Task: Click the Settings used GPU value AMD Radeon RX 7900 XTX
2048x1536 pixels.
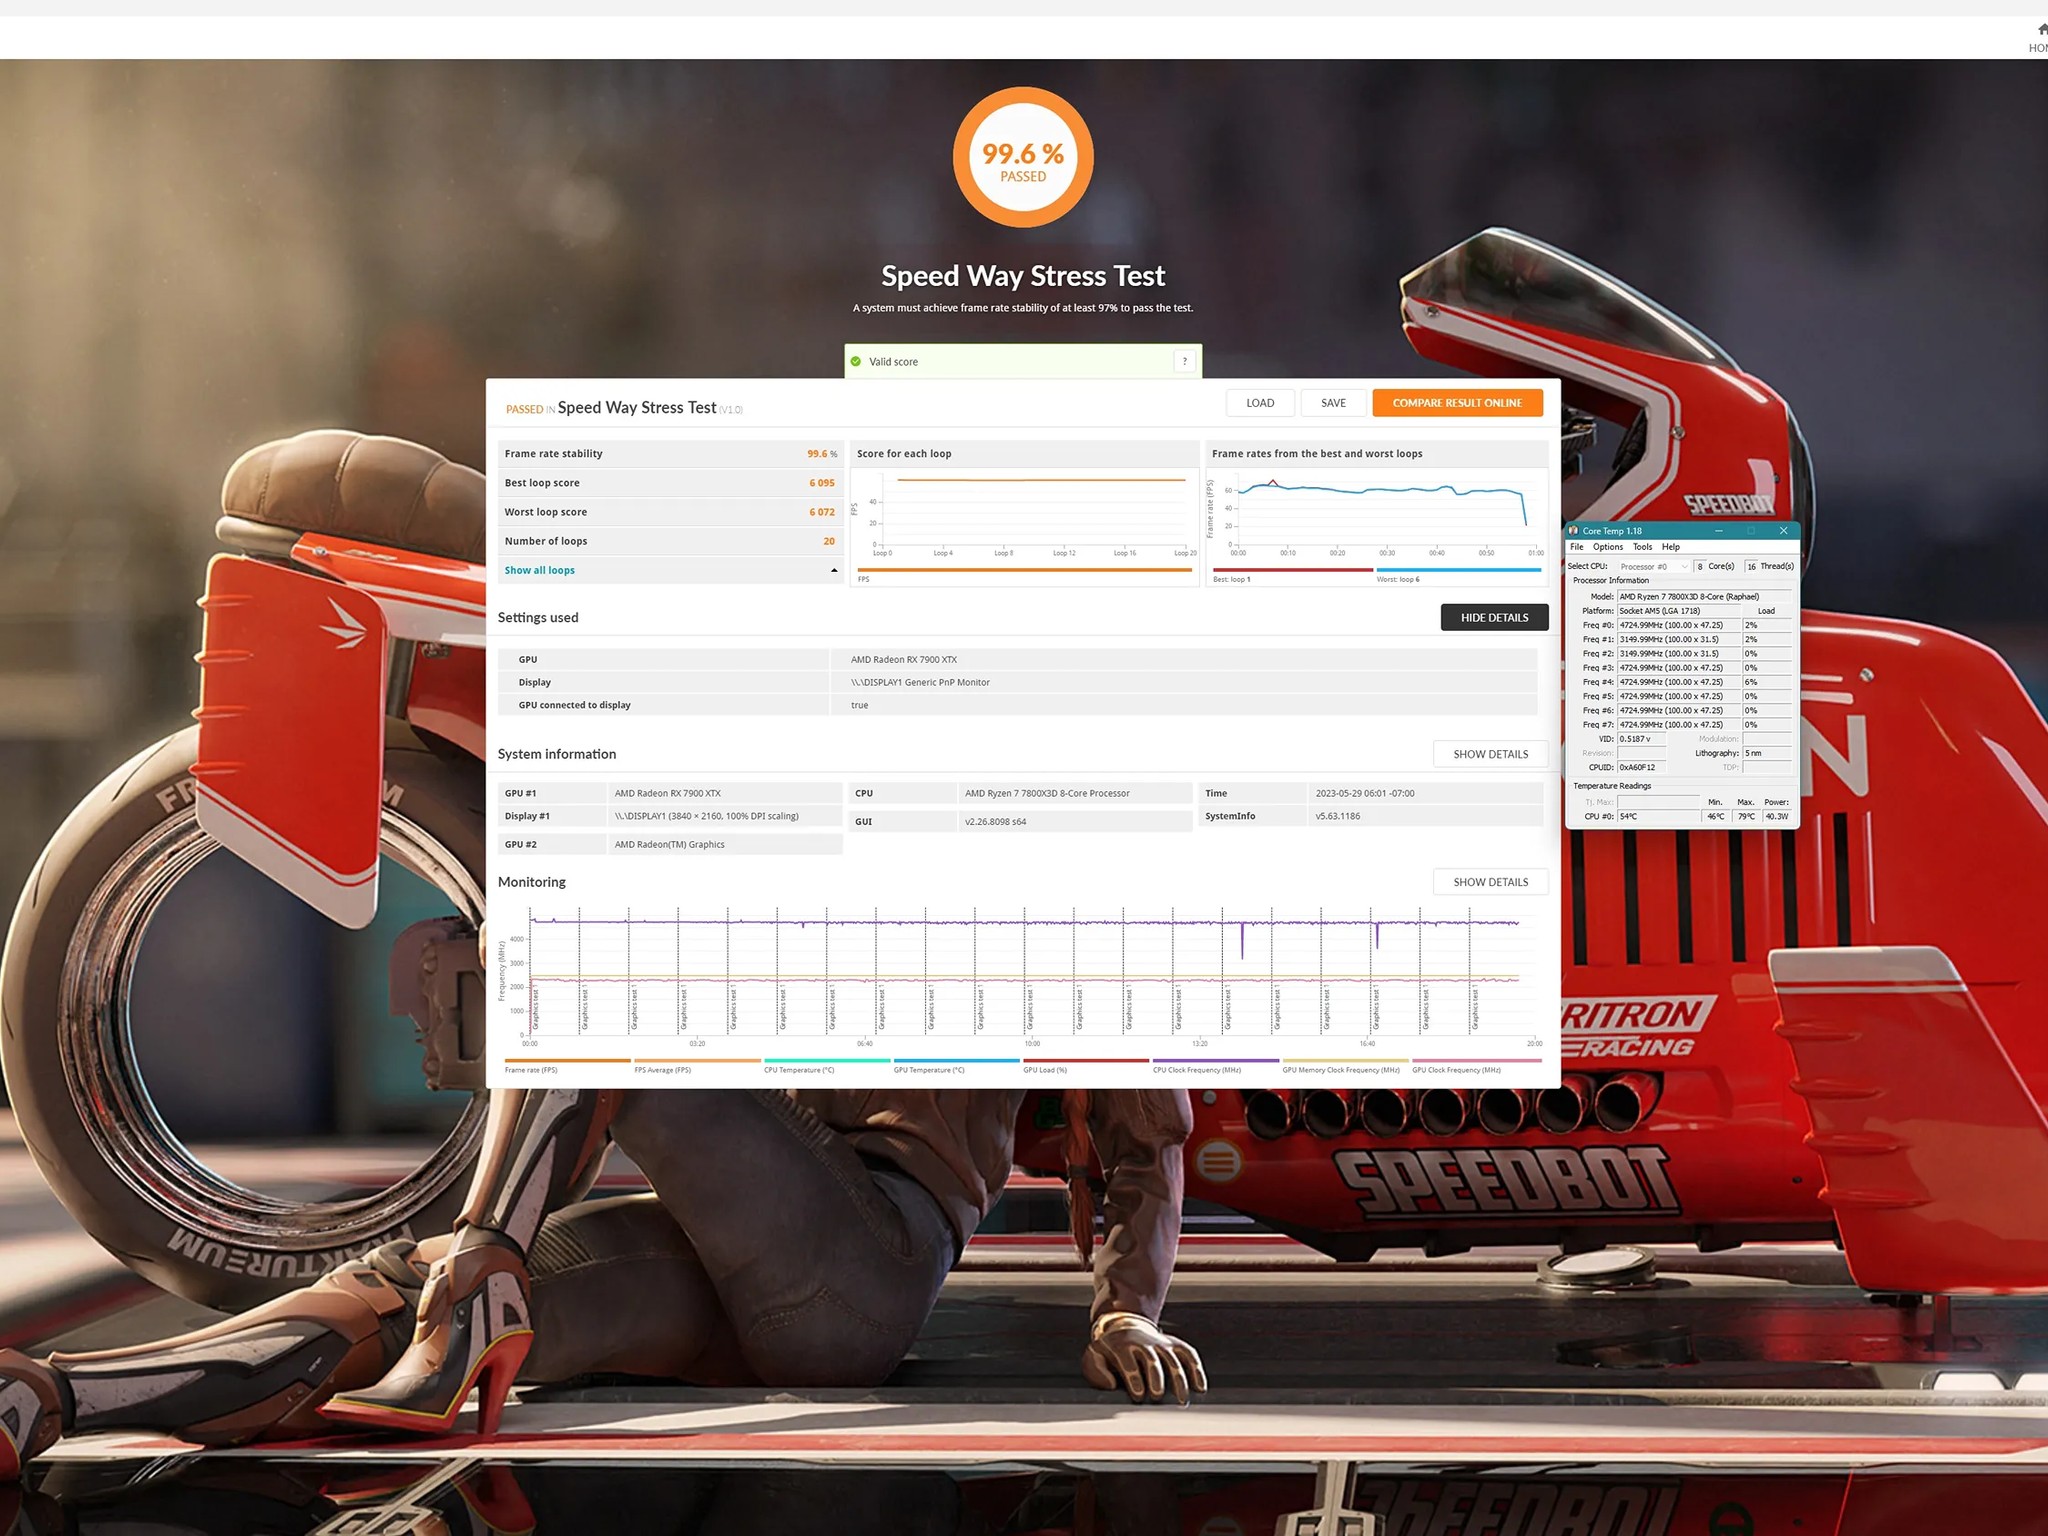Action: click(904, 660)
